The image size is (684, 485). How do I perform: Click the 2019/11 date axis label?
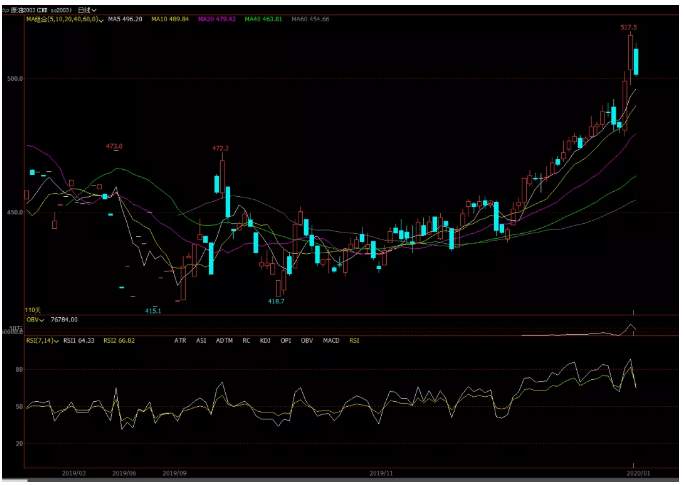tap(381, 473)
